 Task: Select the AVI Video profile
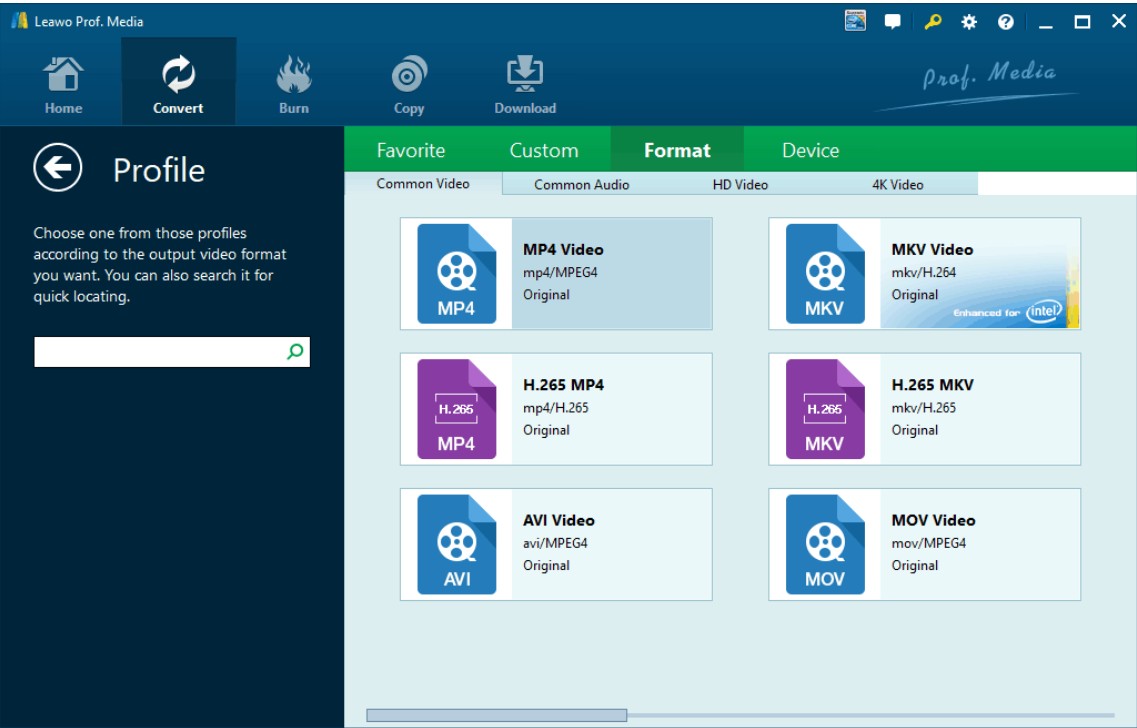pyautogui.click(x=555, y=543)
